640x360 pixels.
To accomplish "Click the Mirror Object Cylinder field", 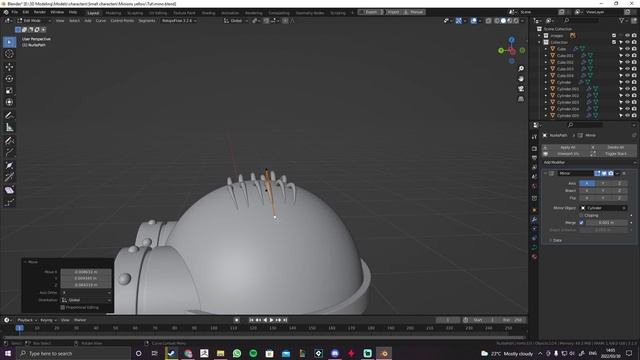I will (603, 208).
